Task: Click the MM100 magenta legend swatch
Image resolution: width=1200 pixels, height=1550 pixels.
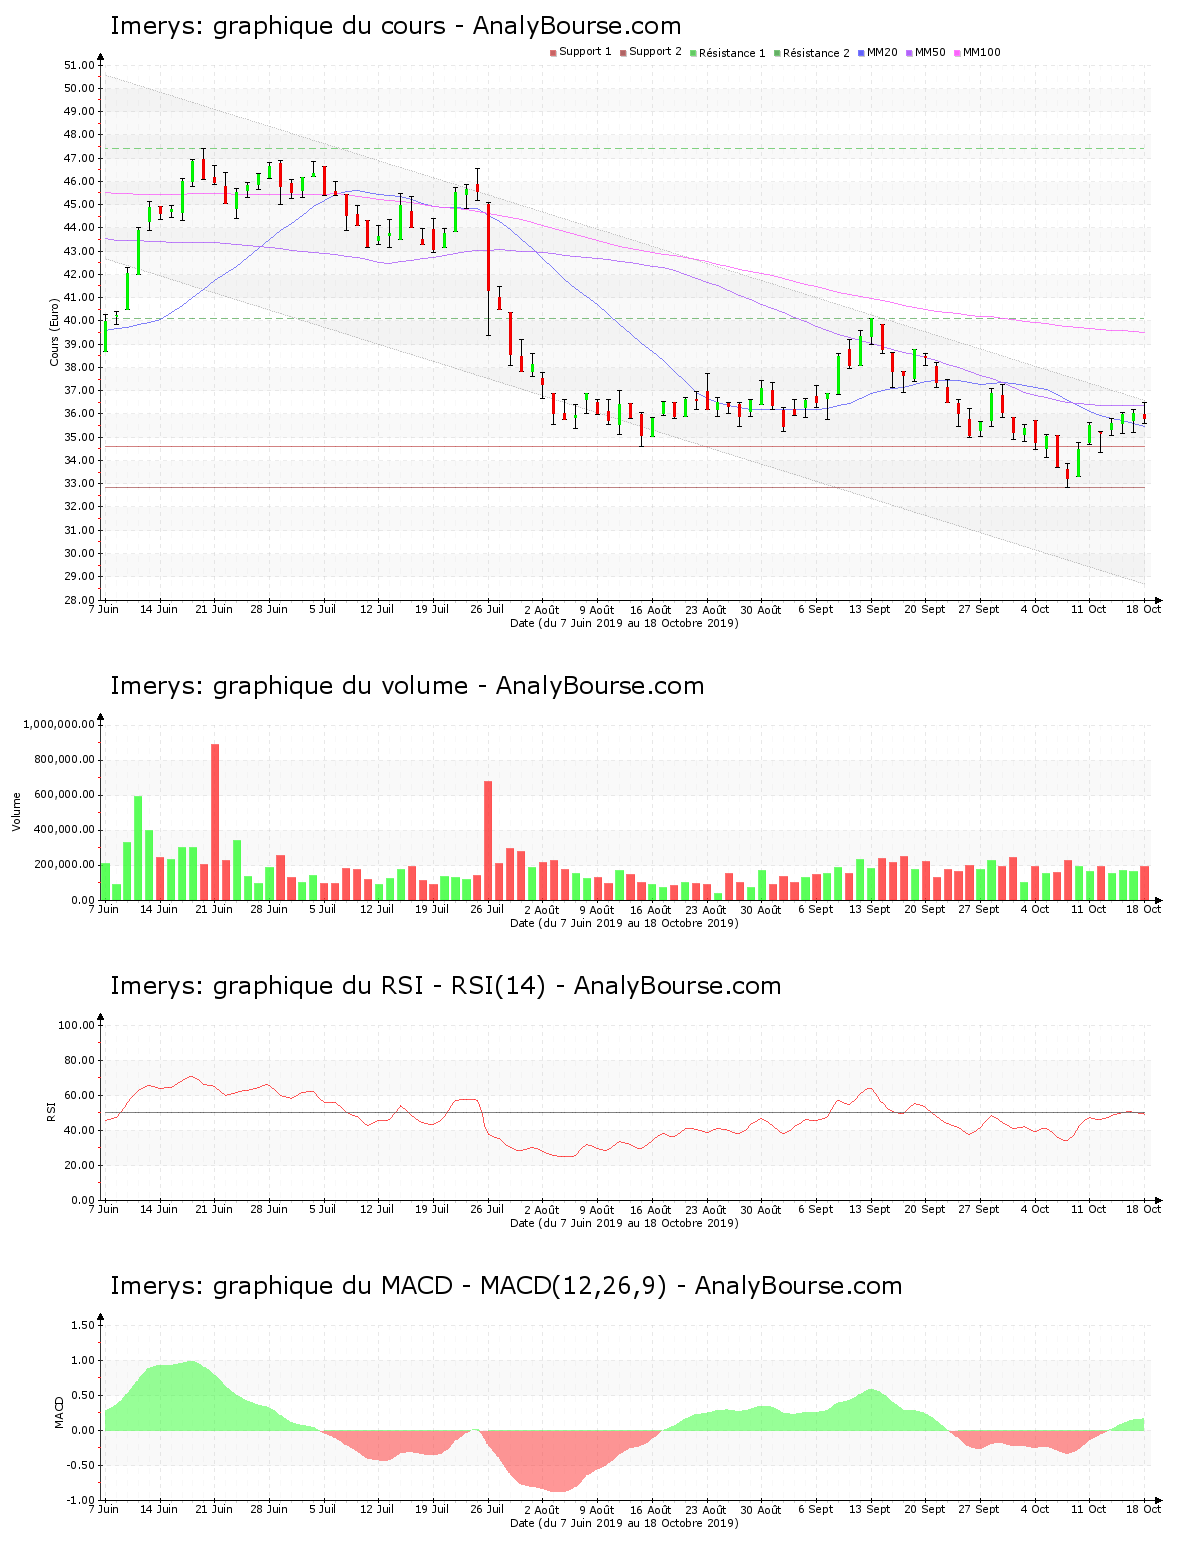Action: pyautogui.click(x=957, y=53)
